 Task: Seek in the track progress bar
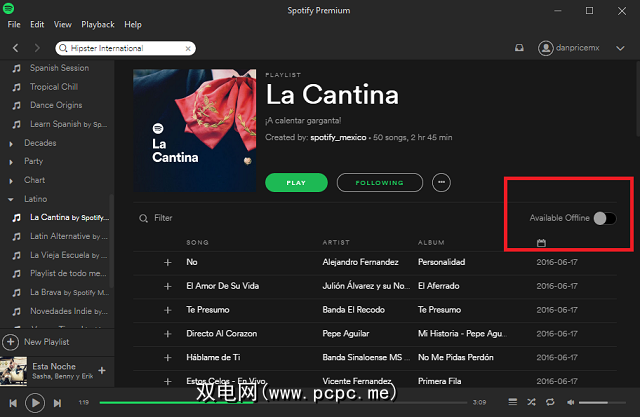(283, 403)
